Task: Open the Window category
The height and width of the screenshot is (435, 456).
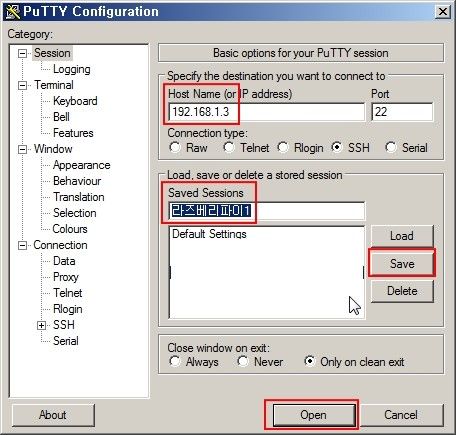Action: pos(53,149)
